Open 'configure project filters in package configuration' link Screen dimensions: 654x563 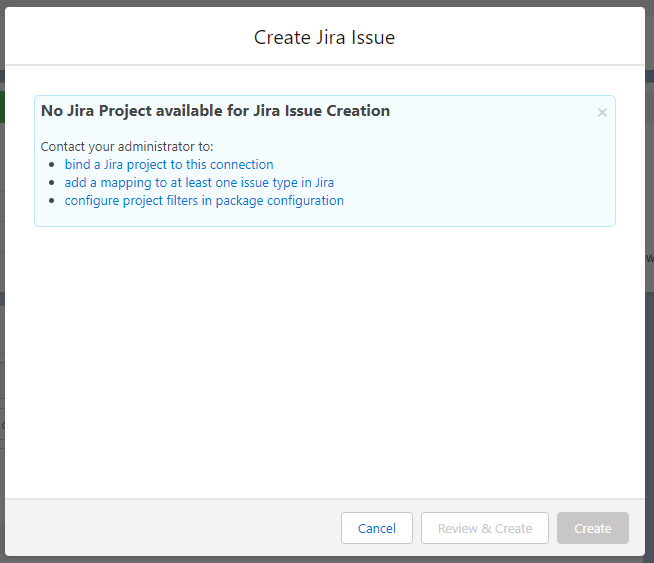(204, 201)
